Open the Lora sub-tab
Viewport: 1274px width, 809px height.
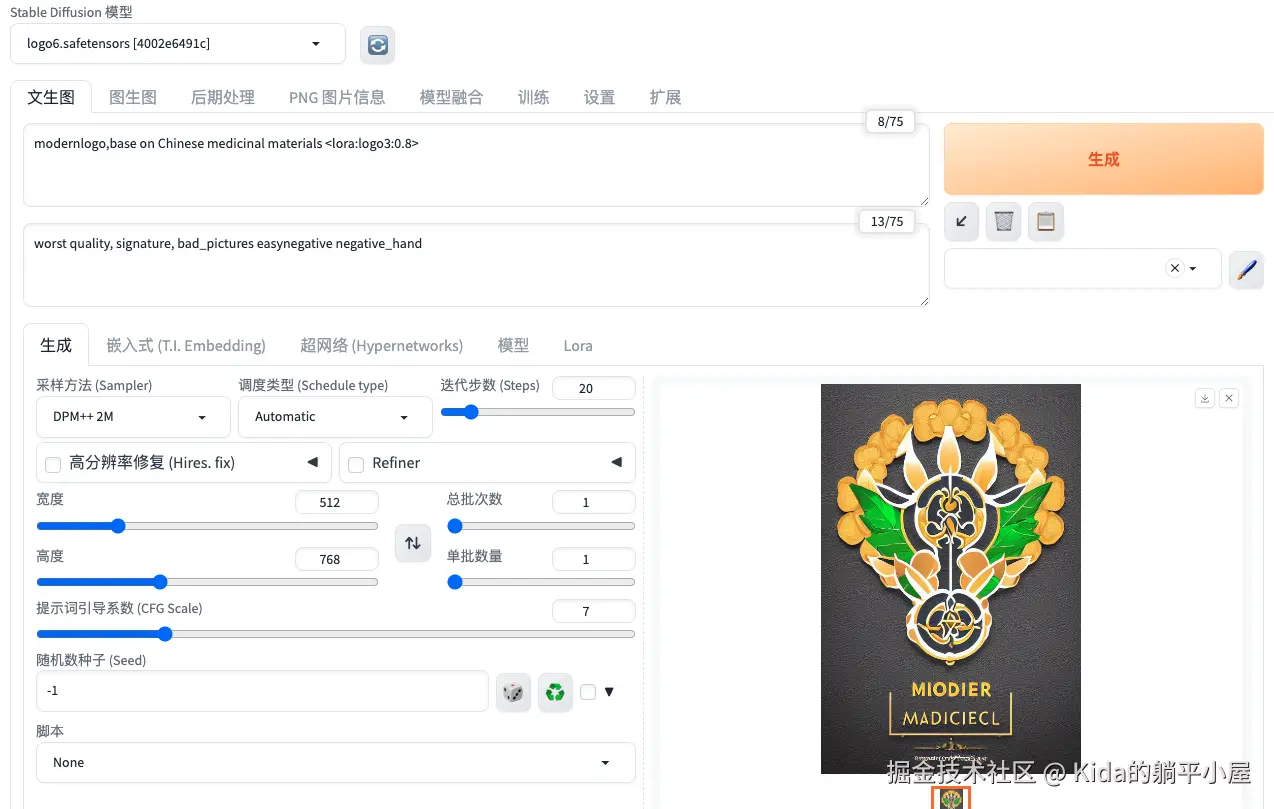coord(578,345)
